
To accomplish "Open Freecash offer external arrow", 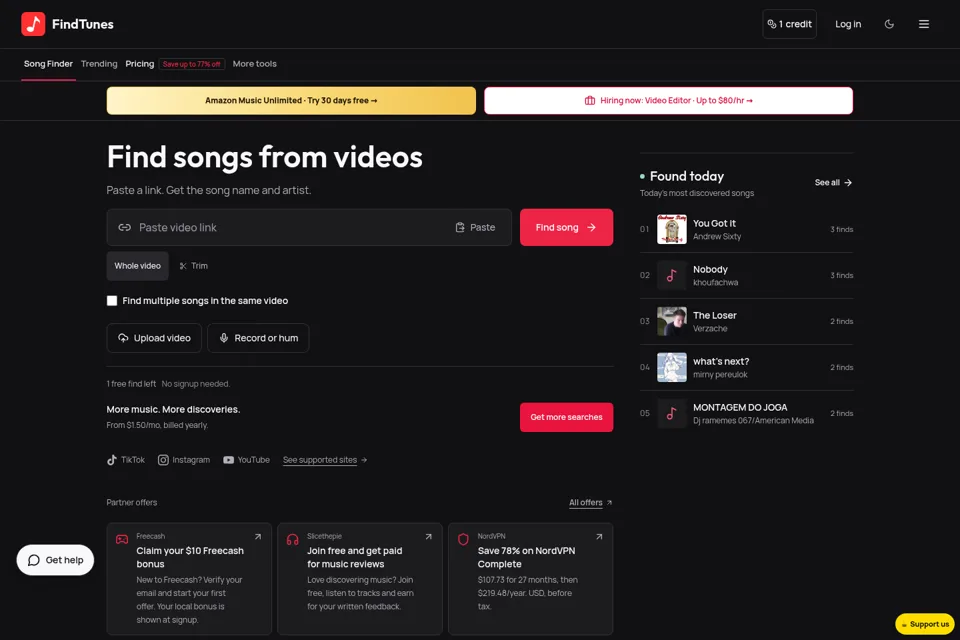I will [x=258, y=536].
